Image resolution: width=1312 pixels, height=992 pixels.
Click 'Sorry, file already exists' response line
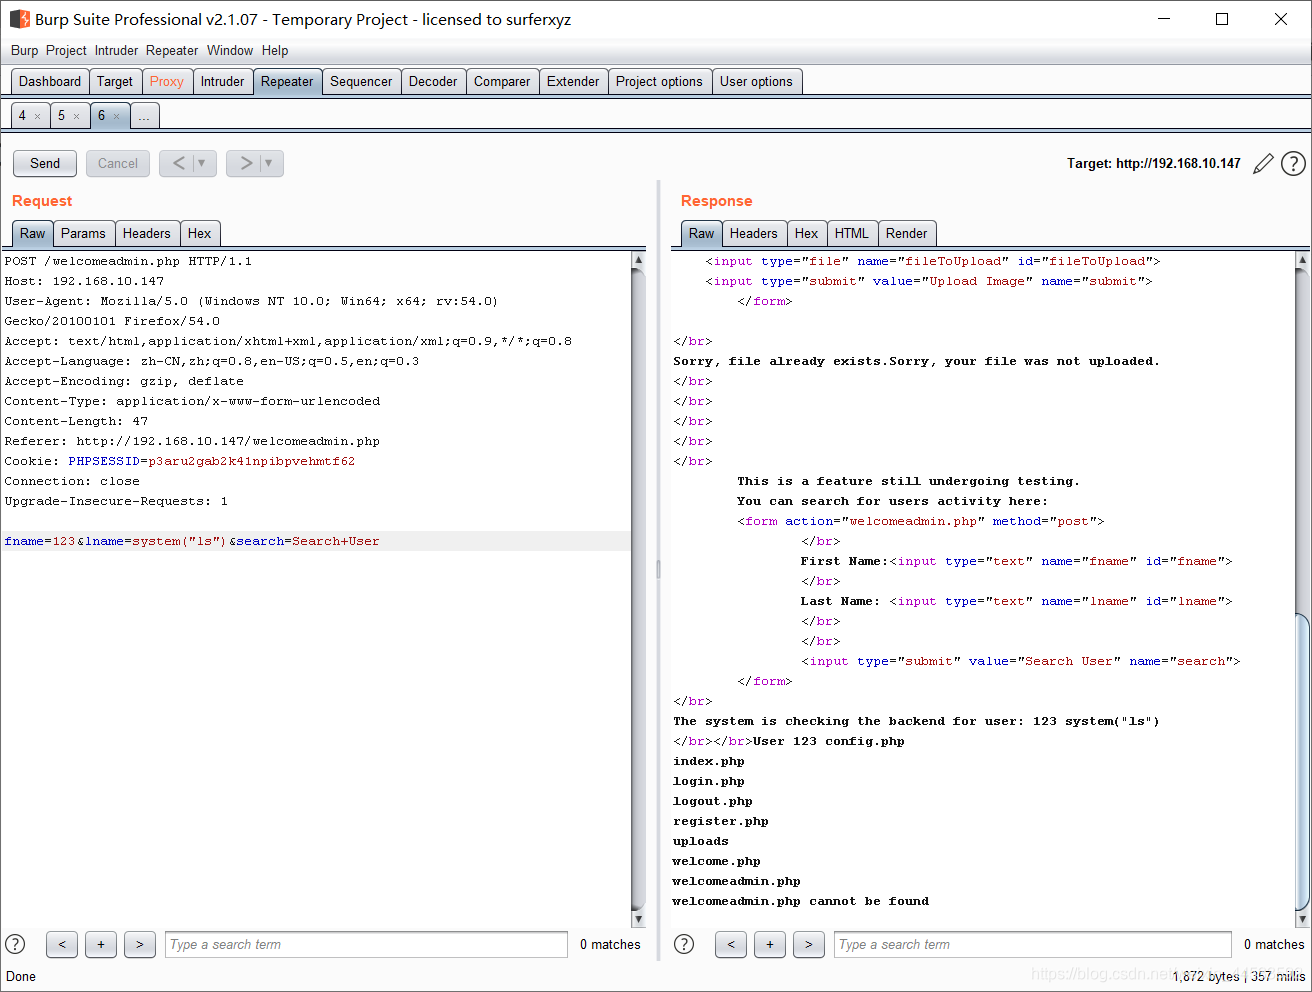click(x=917, y=361)
